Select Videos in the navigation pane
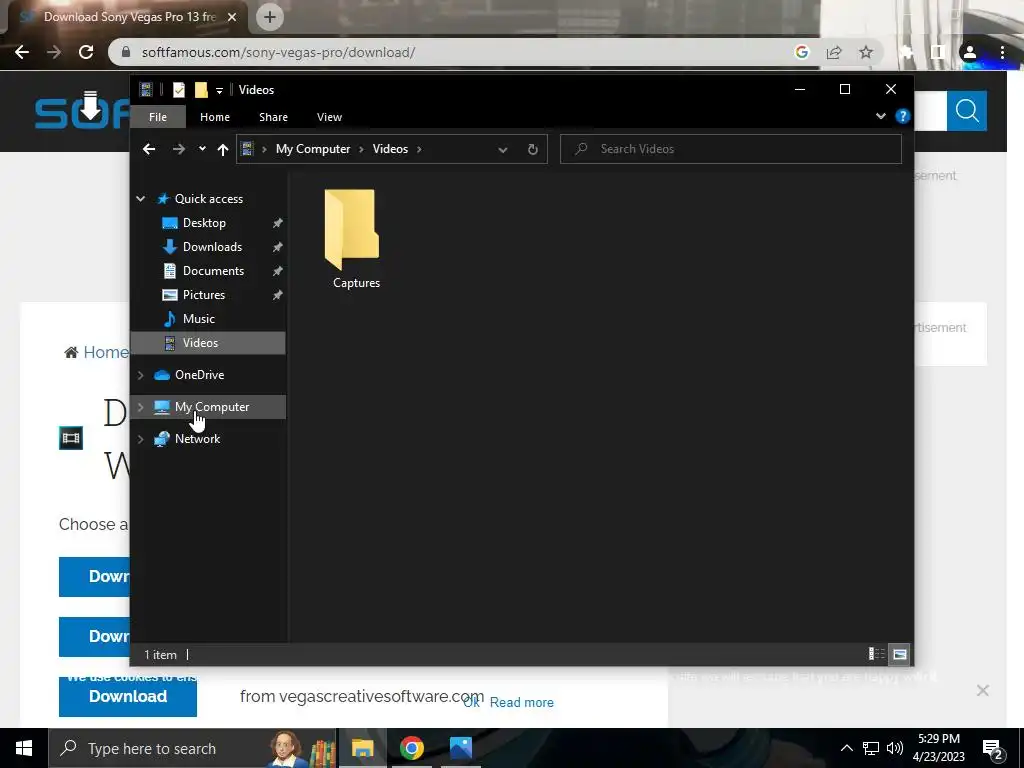Viewport: 1024px width, 768px height. pos(200,343)
